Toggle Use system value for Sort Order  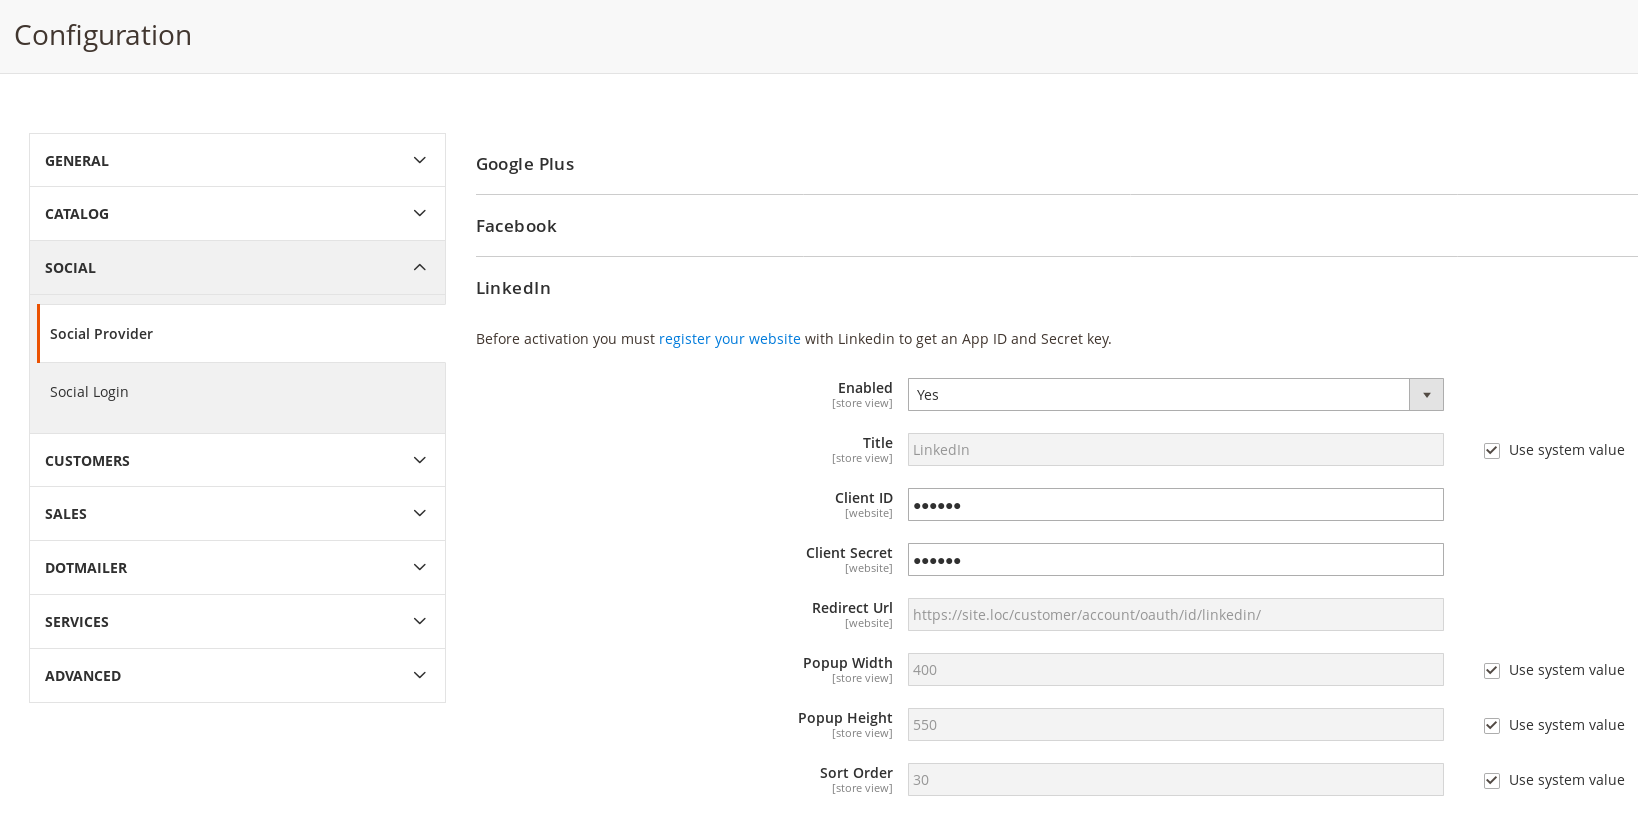1492,781
